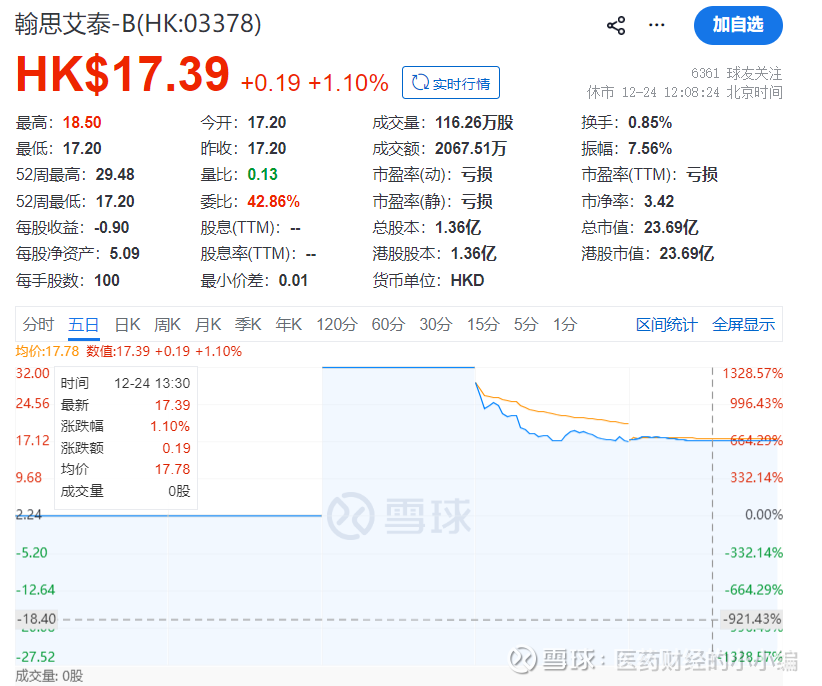Select the 月K chart tab
This screenshot has width=822, height=686.
[208, 324]
